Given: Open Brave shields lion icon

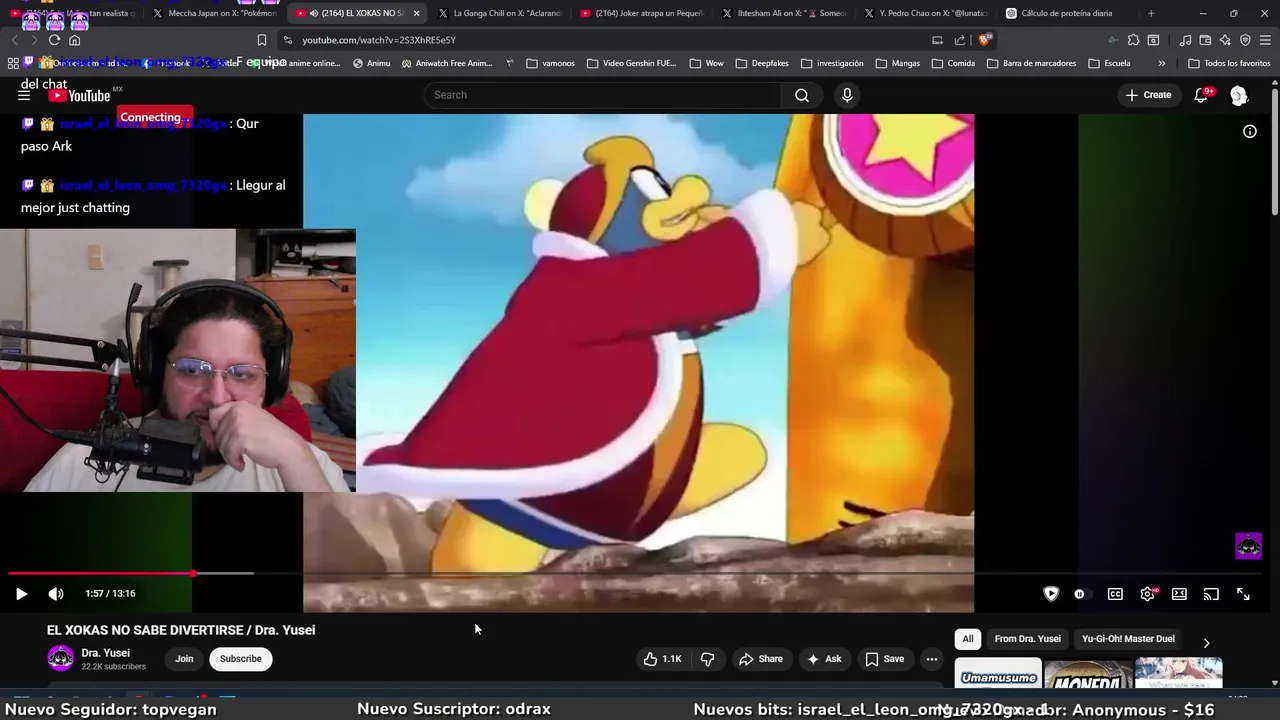Looking at the screenshot, I should click(x=985, y=40).
